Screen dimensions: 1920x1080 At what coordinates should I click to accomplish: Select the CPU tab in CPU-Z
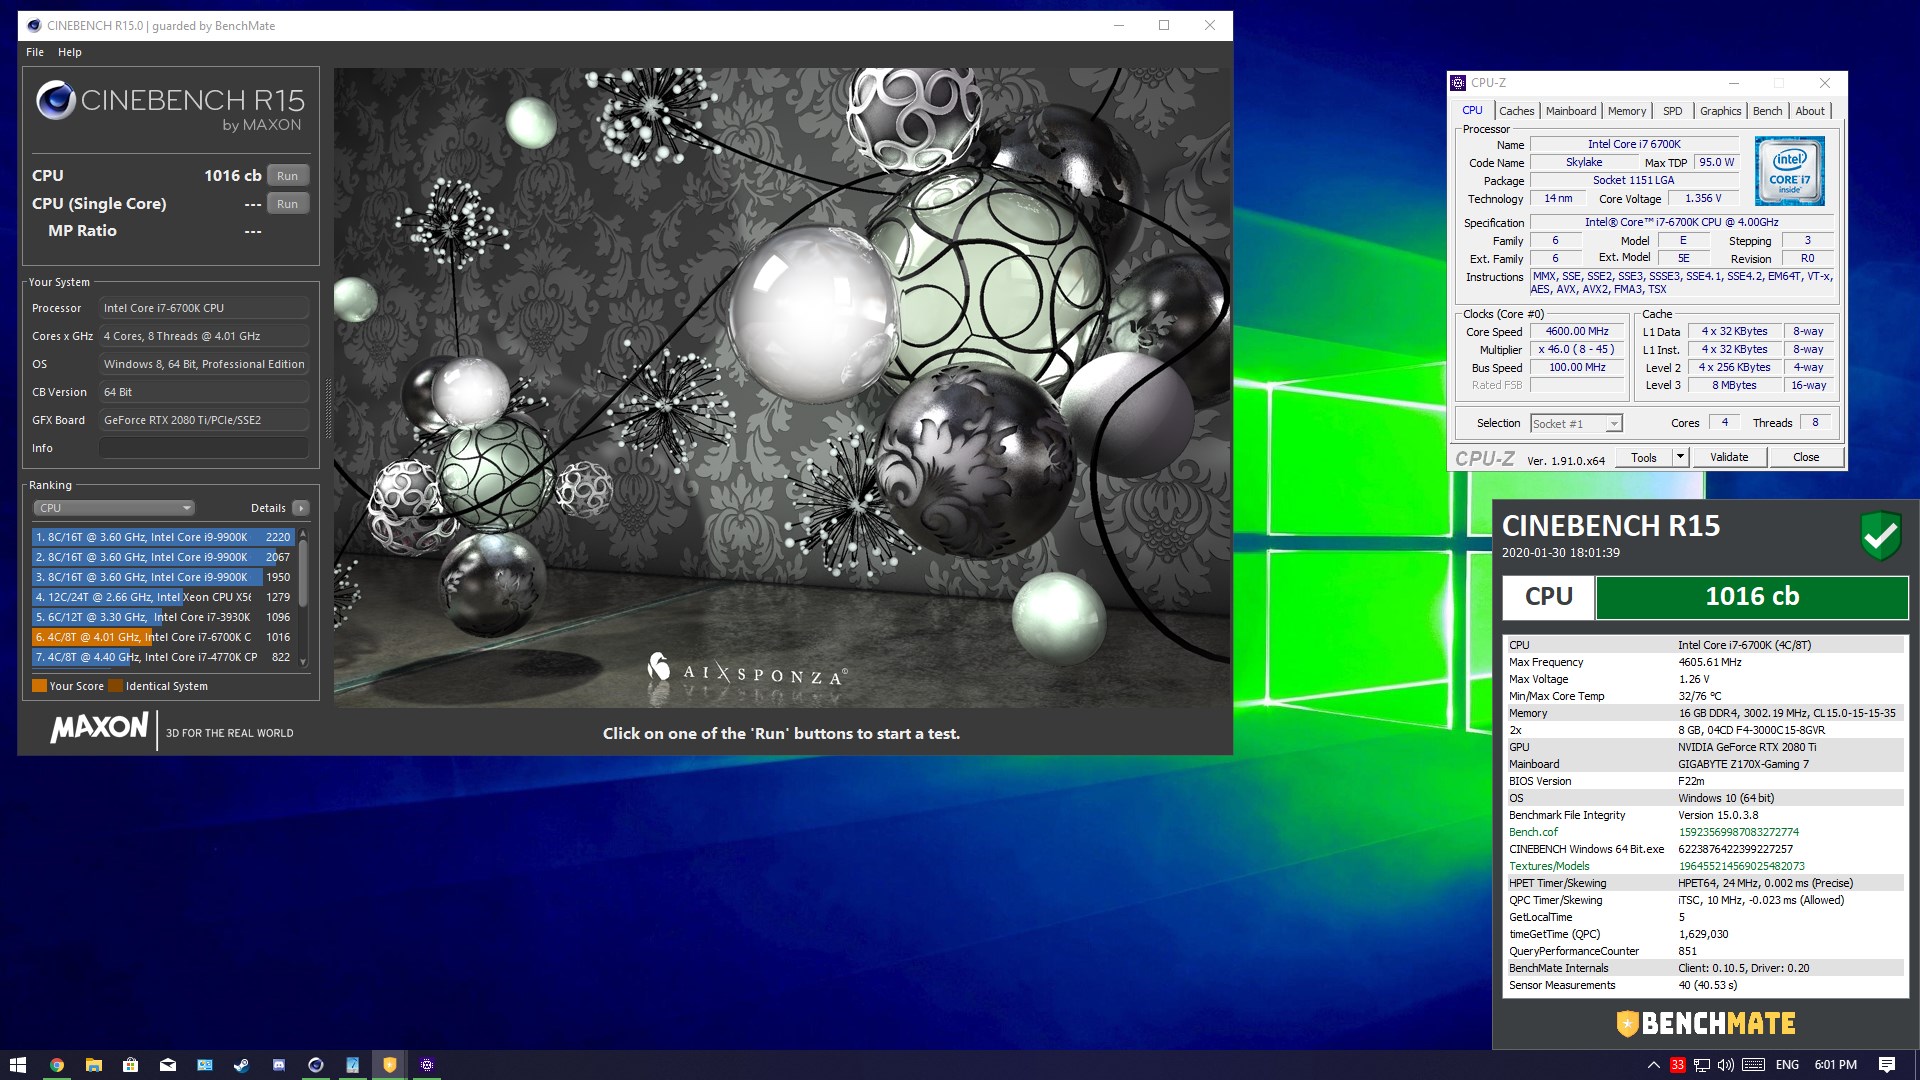[x=1473, y=110]
